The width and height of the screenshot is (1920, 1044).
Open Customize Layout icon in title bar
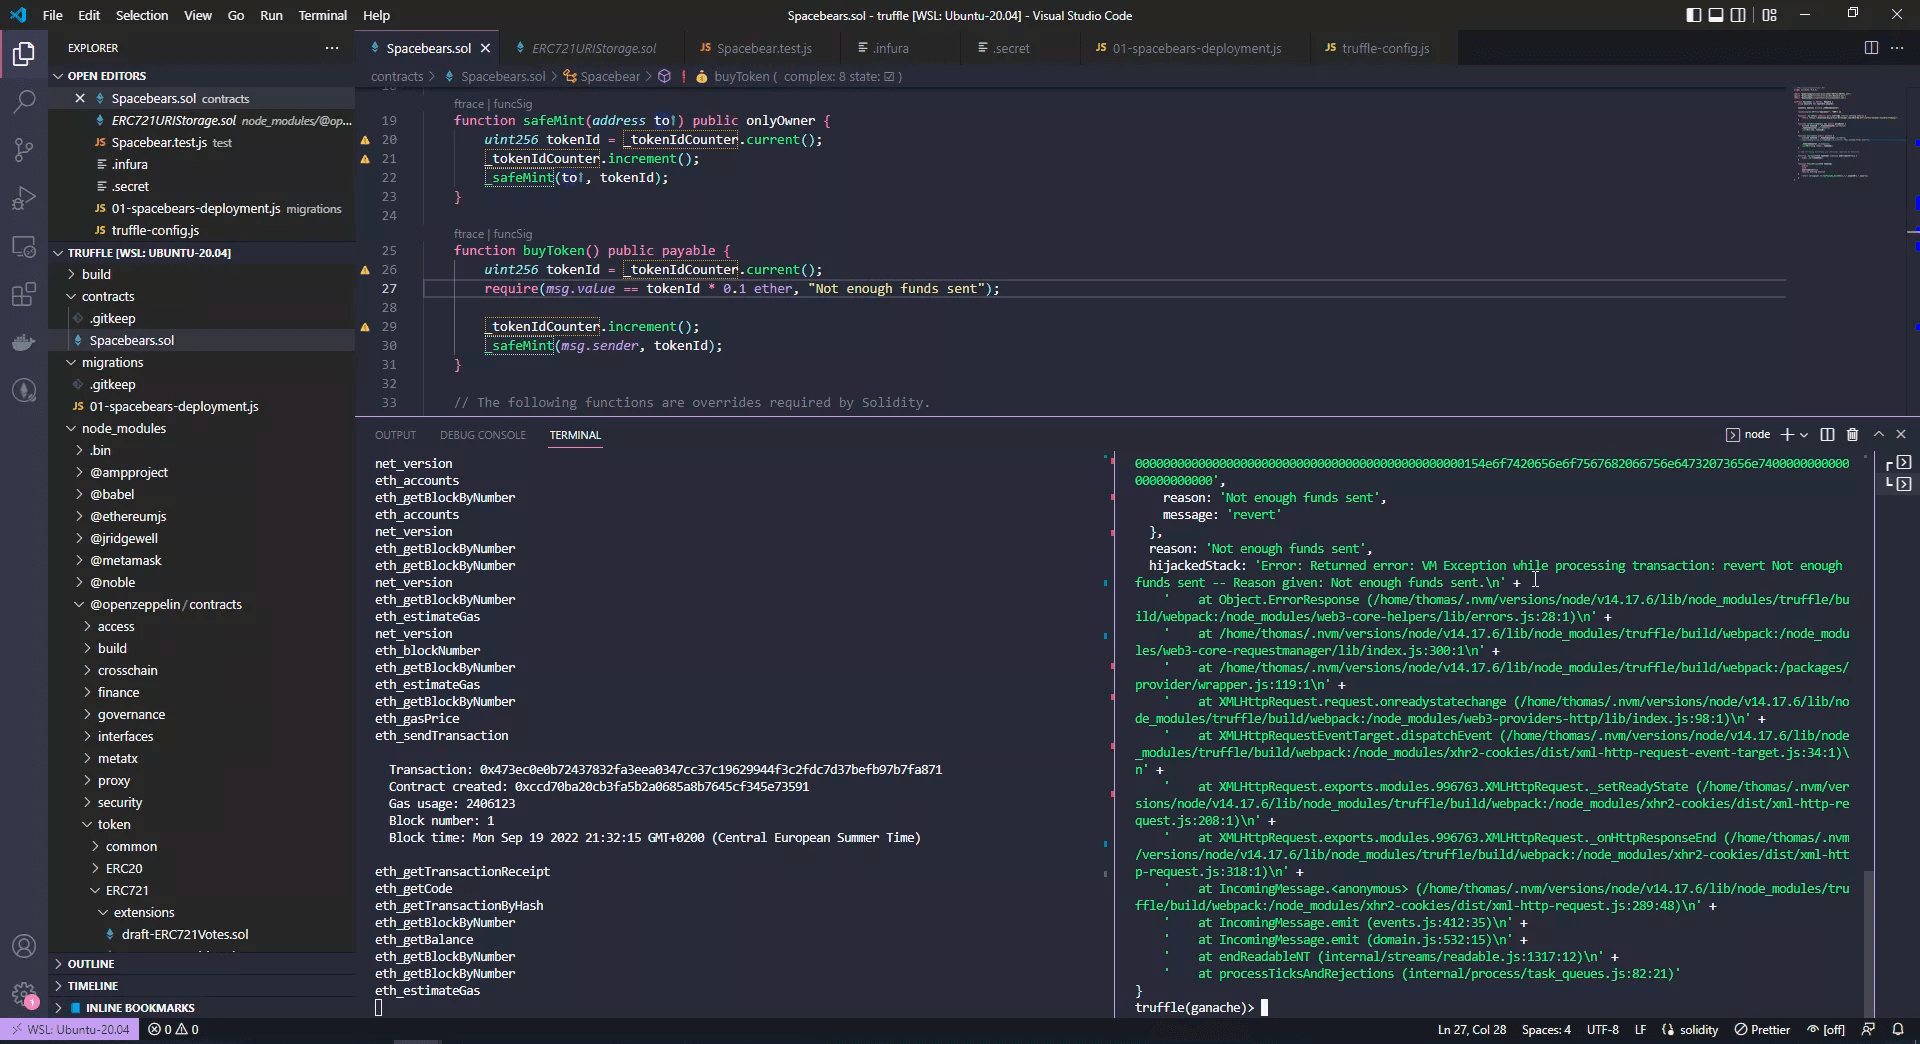coord(1770,15)
